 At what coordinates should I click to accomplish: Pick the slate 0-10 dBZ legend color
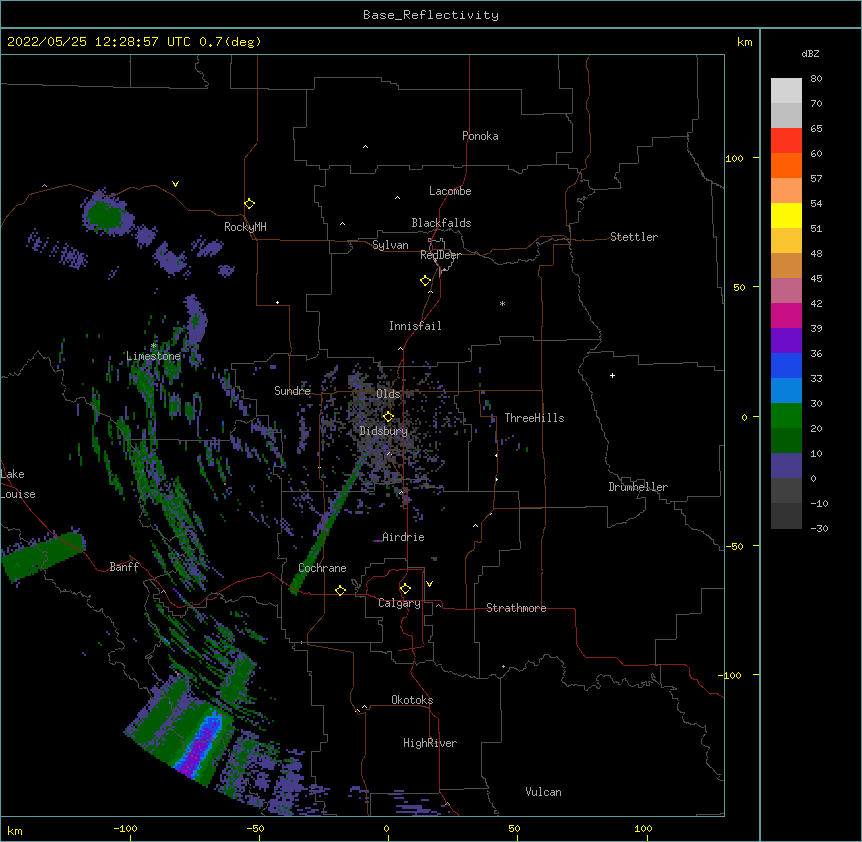tap(786, 466)
